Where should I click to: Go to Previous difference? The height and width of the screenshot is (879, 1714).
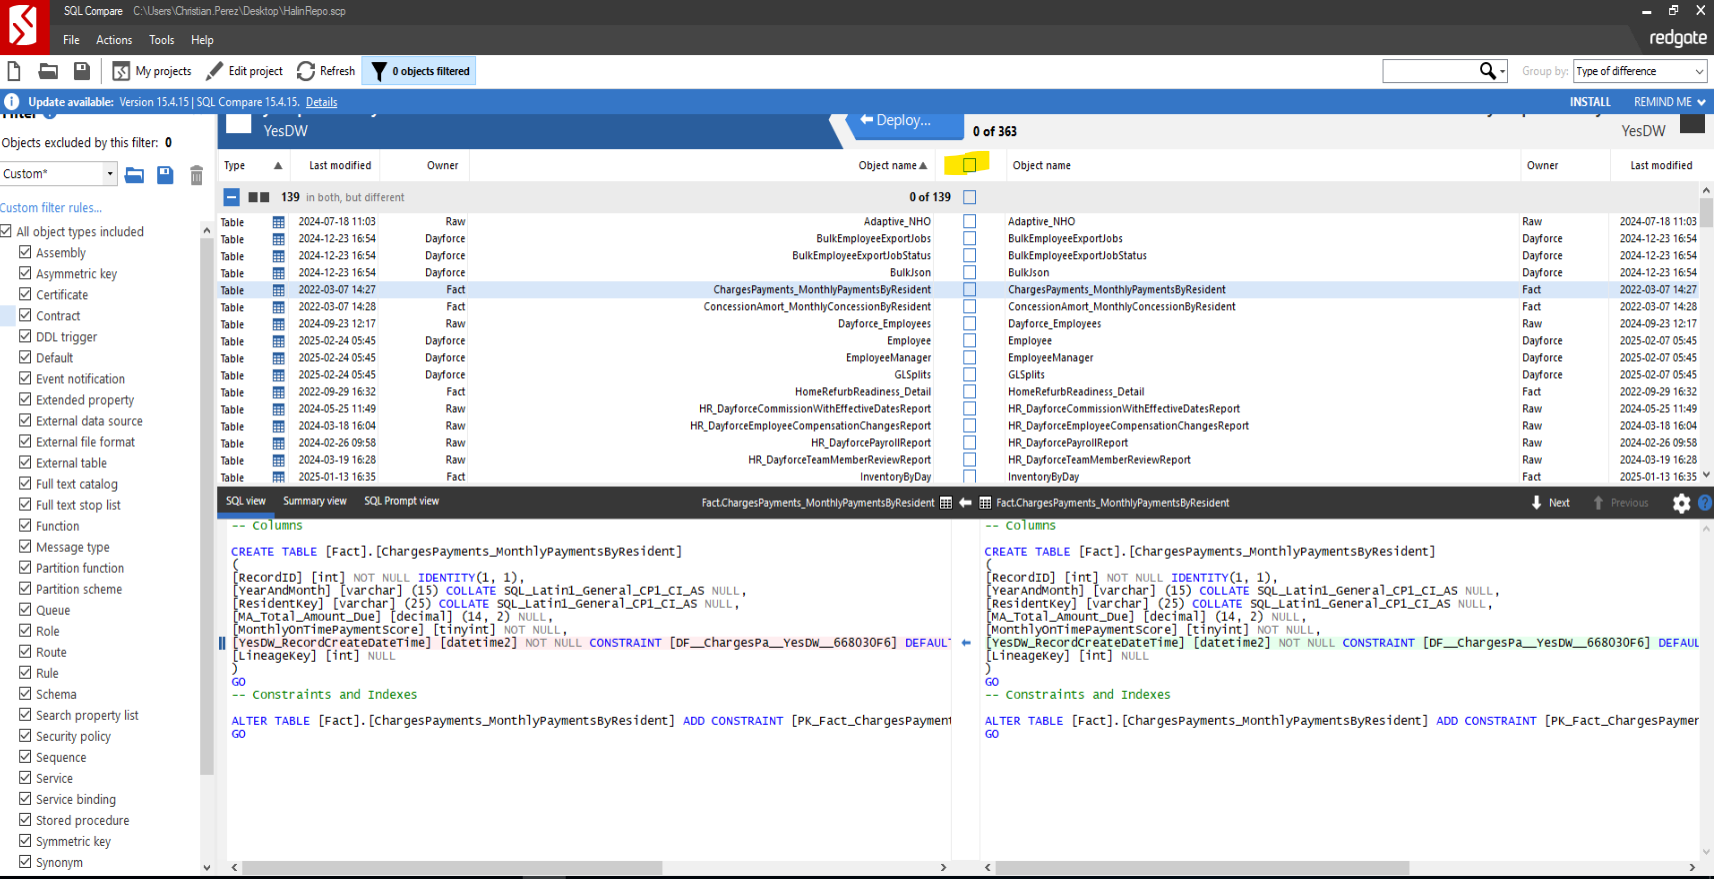pos(1620,503)
